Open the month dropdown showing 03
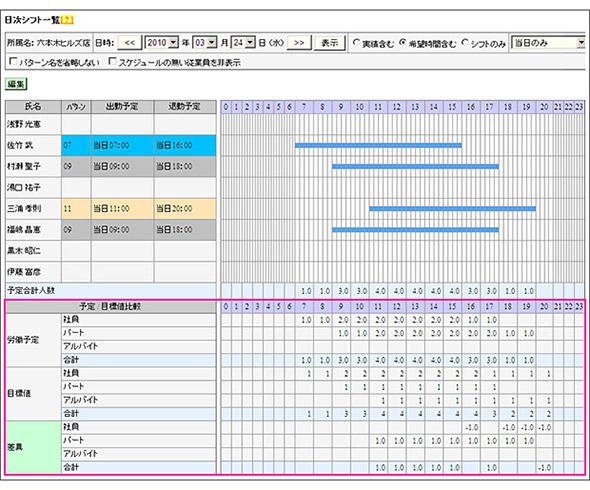This screenshot has width=590, height=490. pos(205,43)
